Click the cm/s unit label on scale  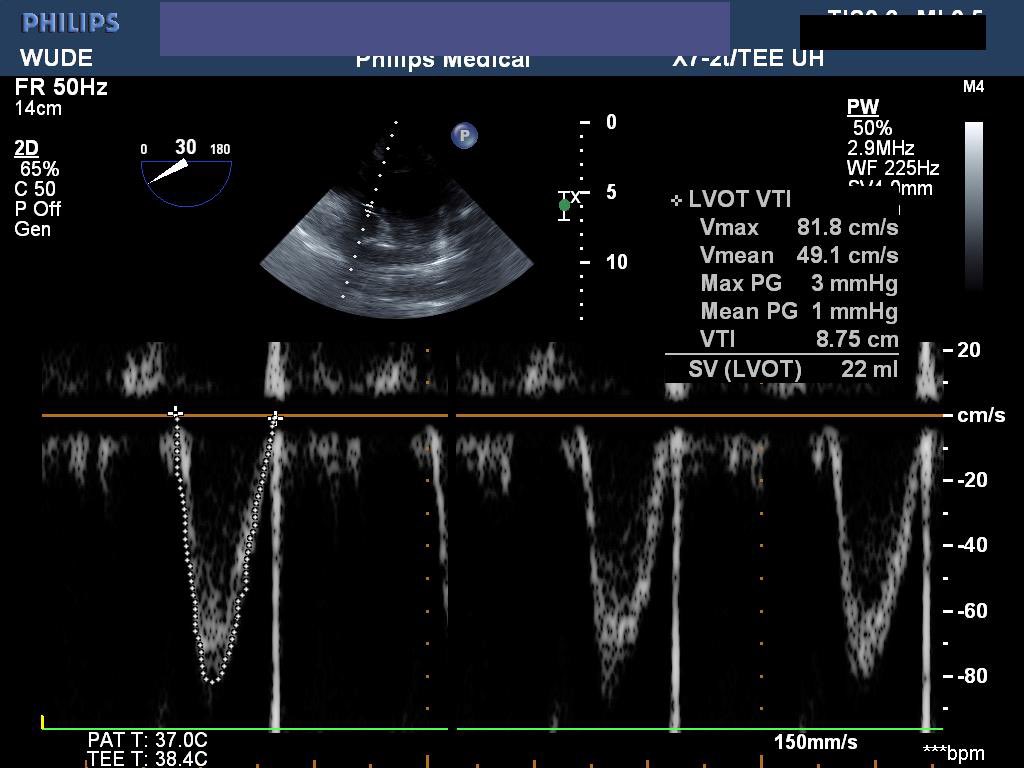pyautogui.click(x=981, y=415)
